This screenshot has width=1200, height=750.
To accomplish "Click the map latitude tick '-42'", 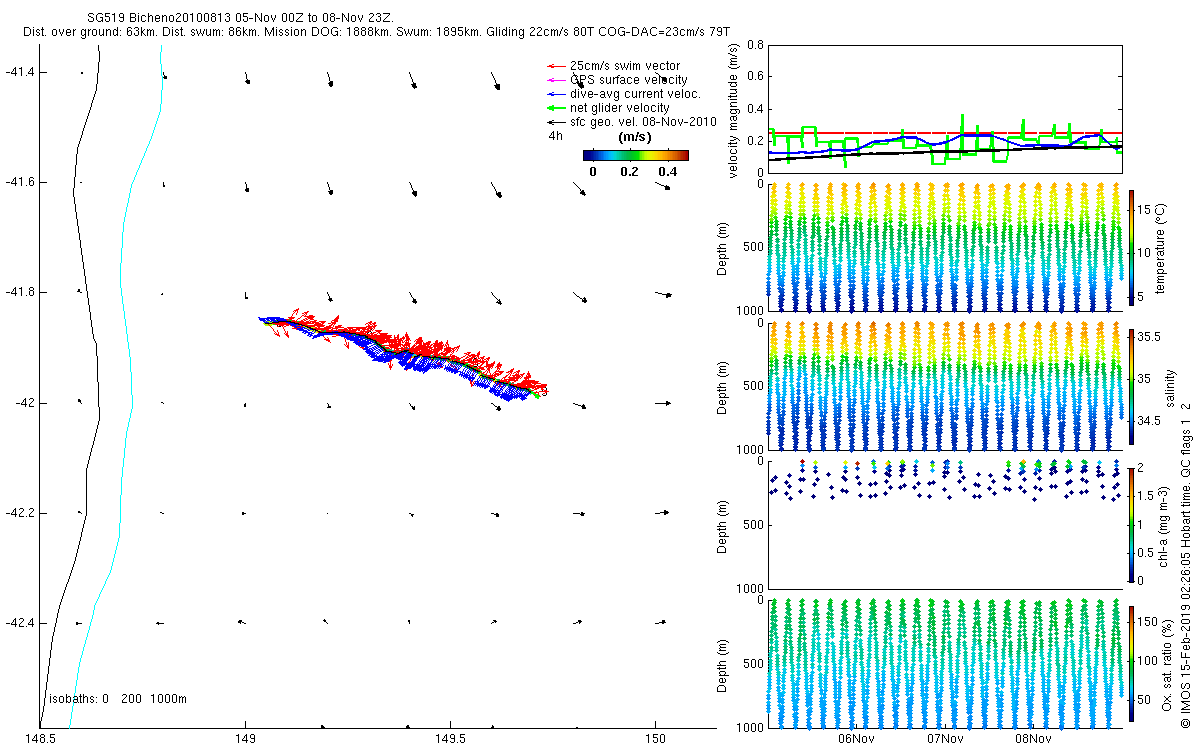I will click(x=24, y=402).
